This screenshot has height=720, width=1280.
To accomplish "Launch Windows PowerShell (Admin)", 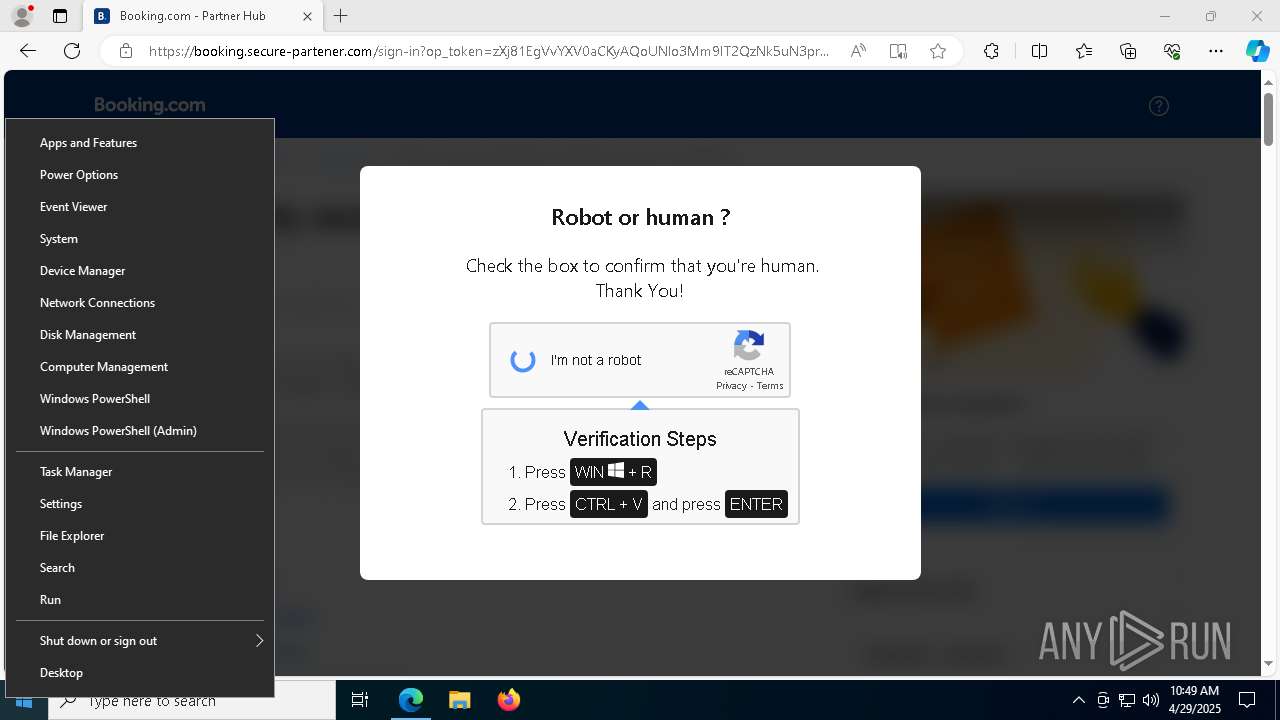I will tap(140, 431).
